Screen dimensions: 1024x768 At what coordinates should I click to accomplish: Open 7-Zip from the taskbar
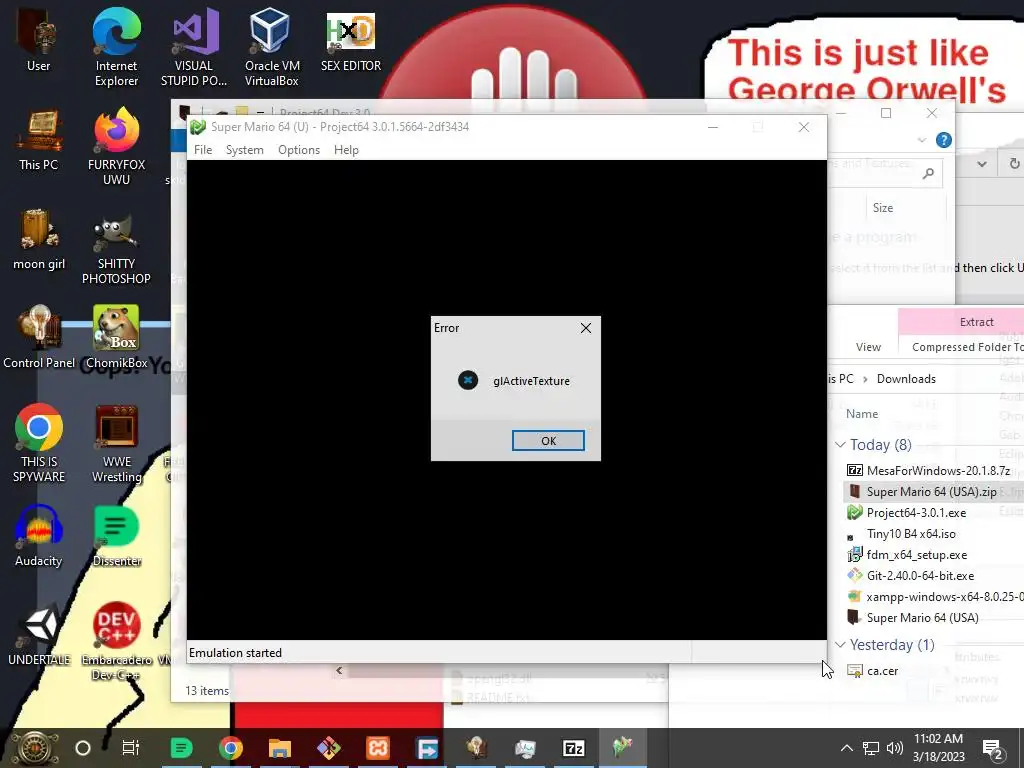573,748
